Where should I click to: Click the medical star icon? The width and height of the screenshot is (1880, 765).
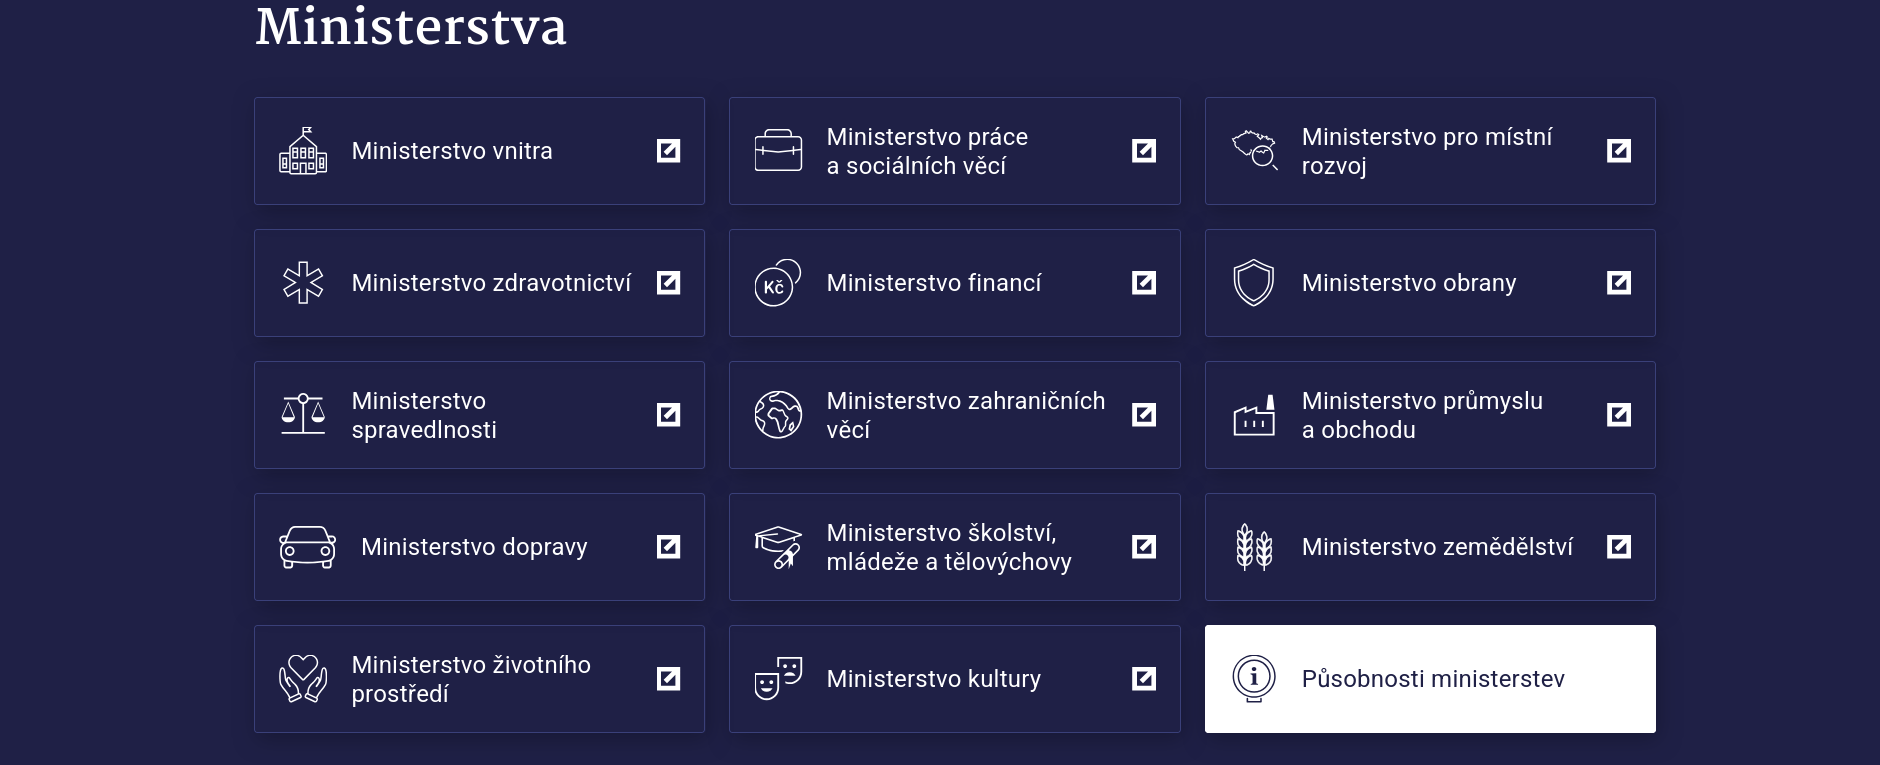(303, 283)
